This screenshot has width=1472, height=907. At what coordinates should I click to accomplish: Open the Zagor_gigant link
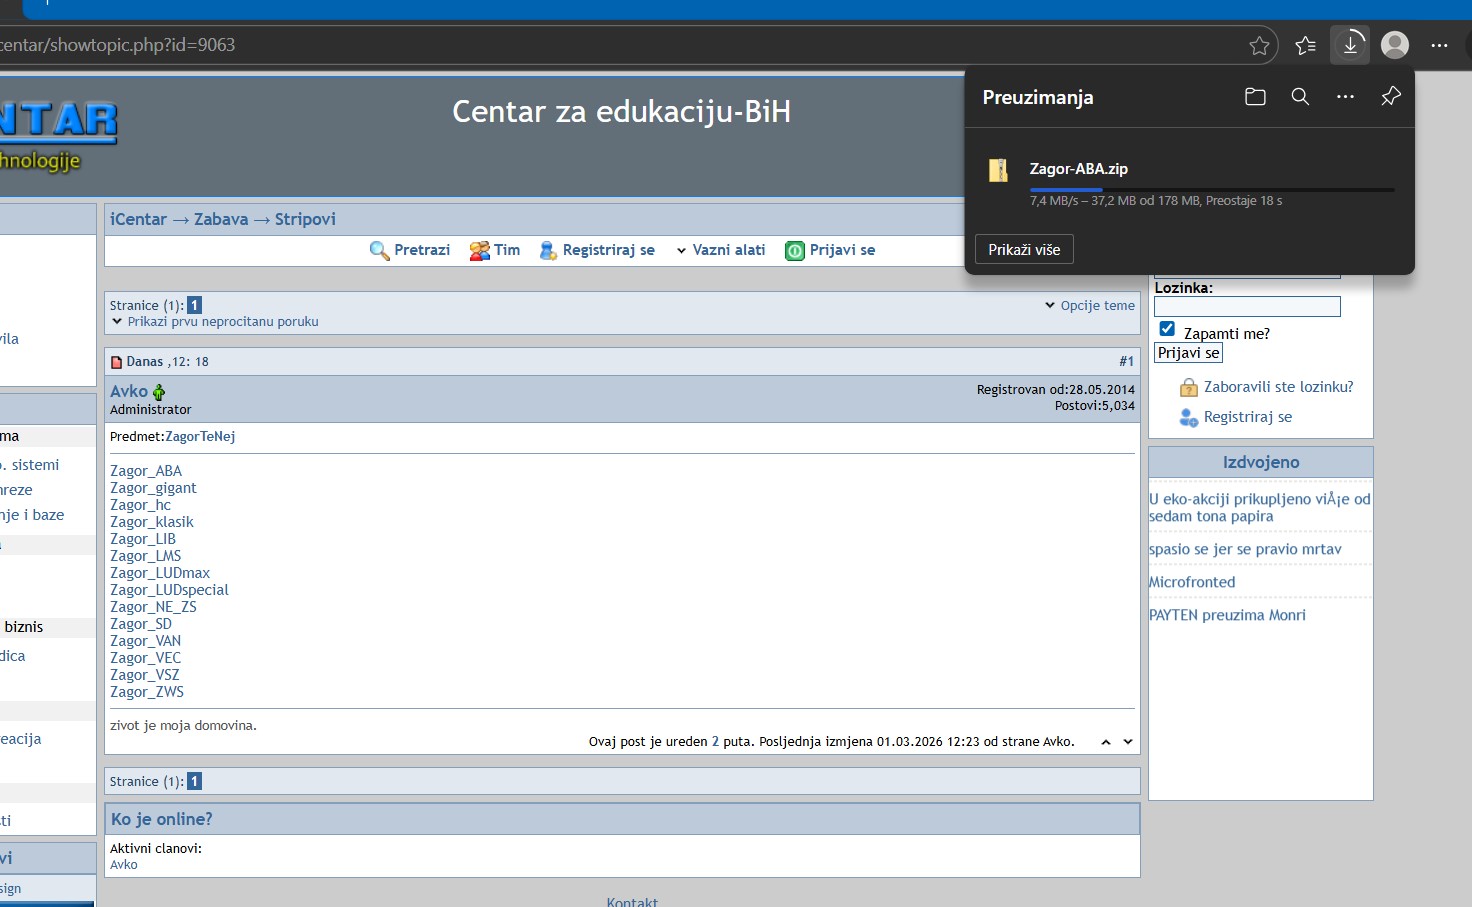click(153, 488)
